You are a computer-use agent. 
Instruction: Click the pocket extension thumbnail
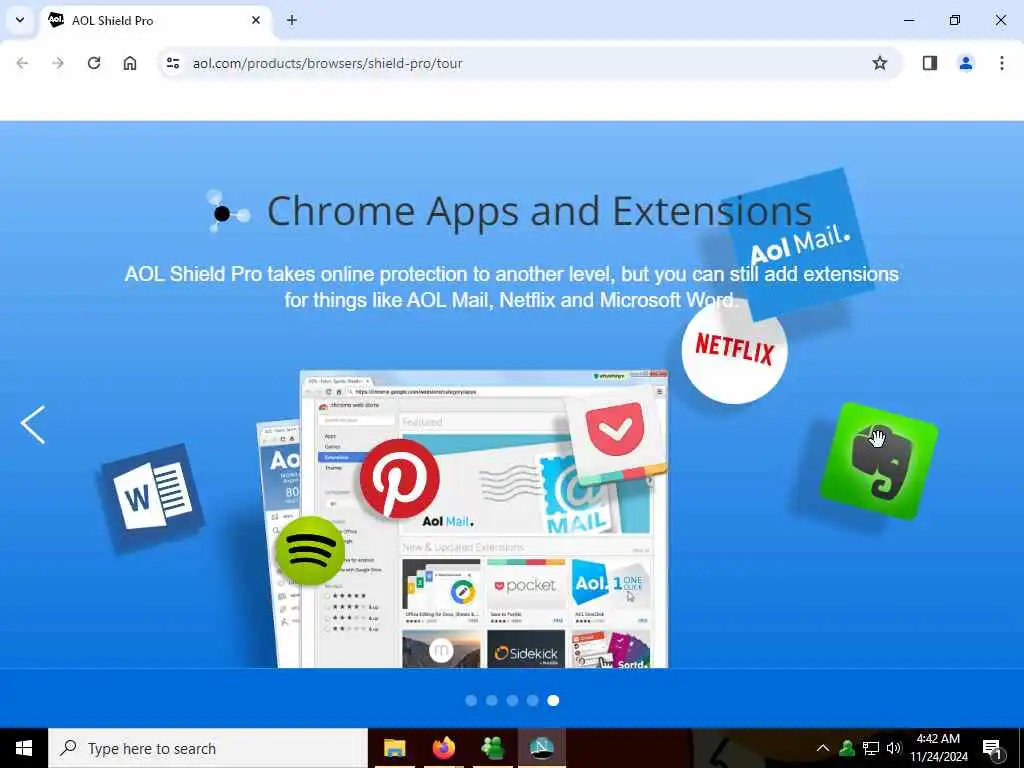(x=526, y=590)
